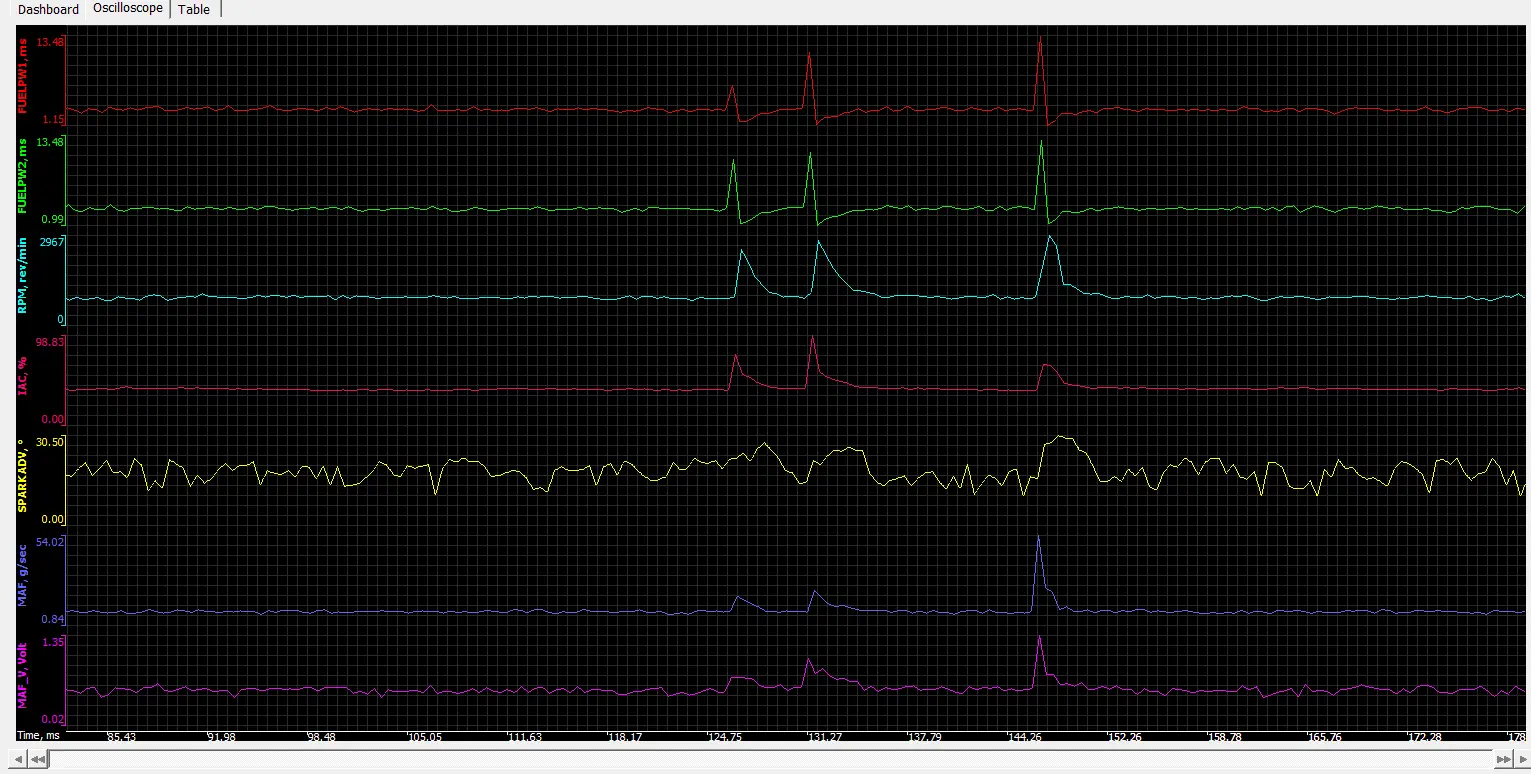Click the 1.35 MAF_V maximum value
Image resolution: width=1531 pixels, height=774 pixels.
[53, 642]
